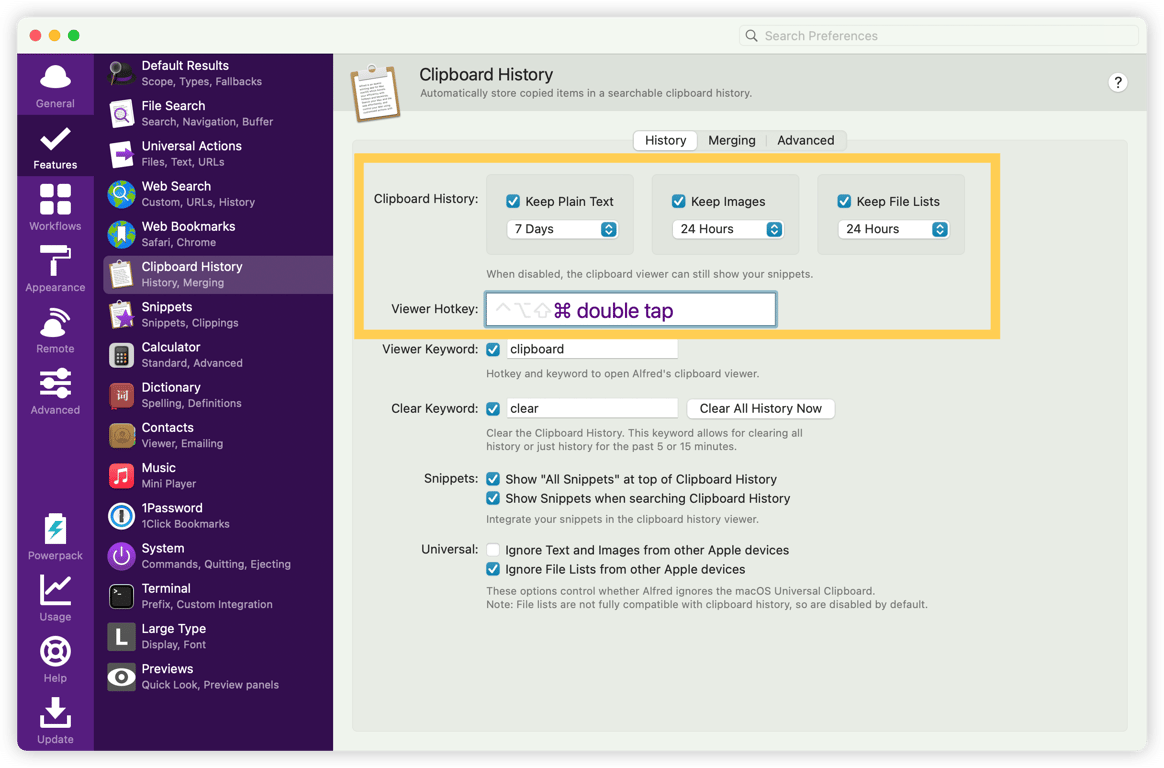Select the Features section icon
This screenshot has height=768, width=1164.
56,146
